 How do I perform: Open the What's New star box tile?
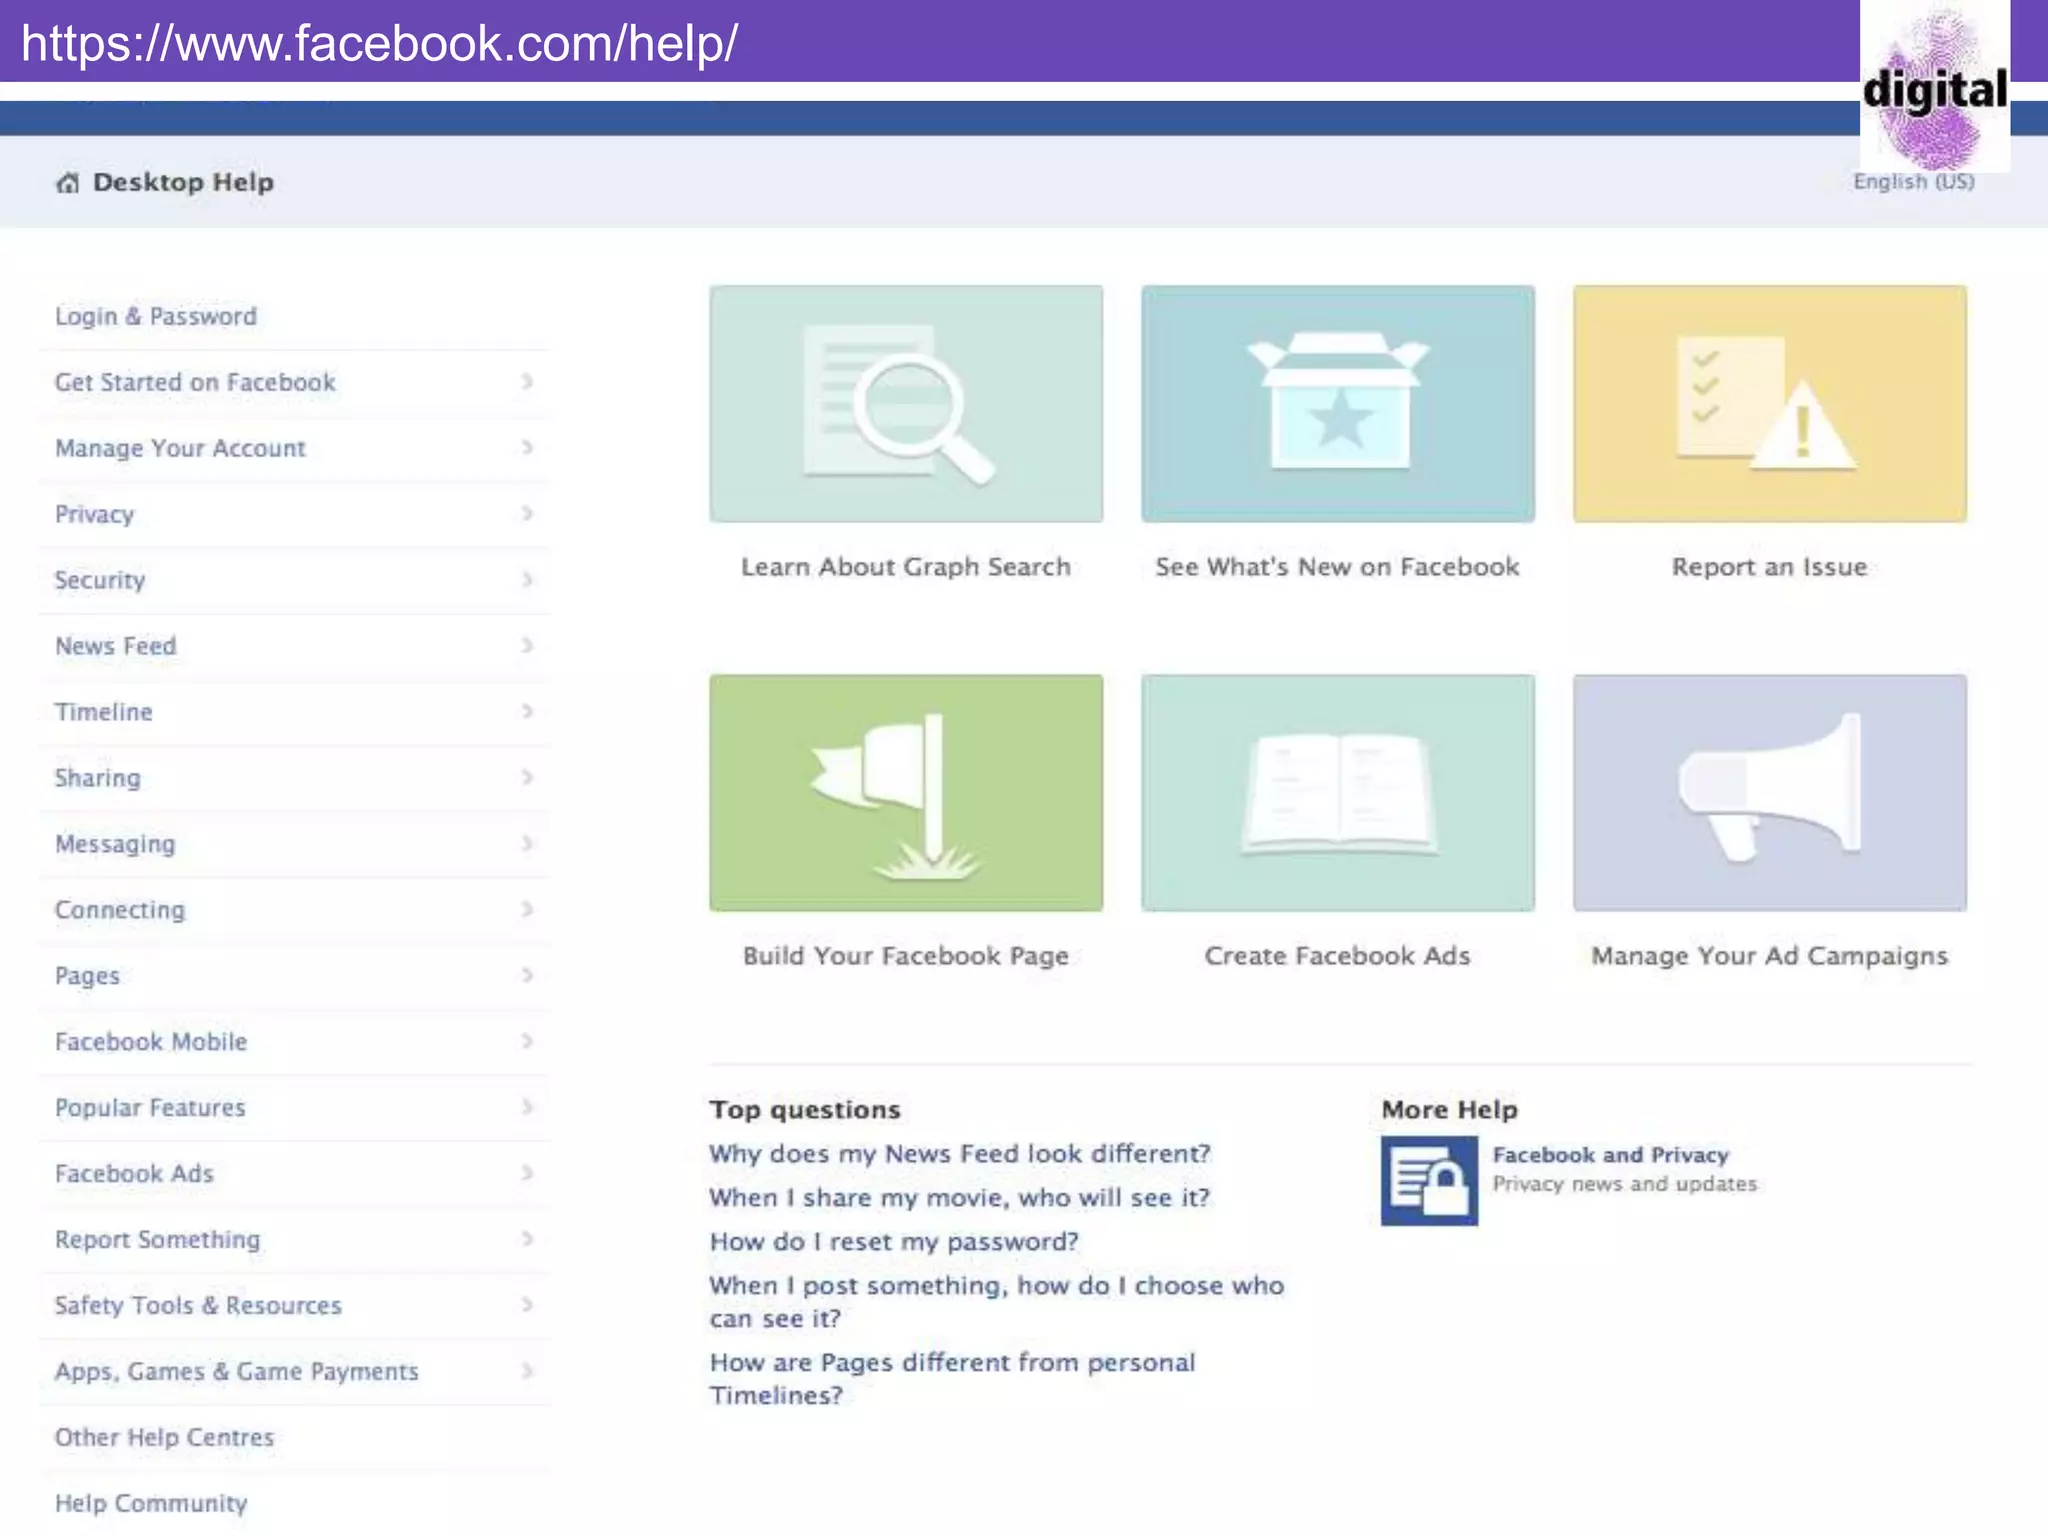pos(1338,404)
